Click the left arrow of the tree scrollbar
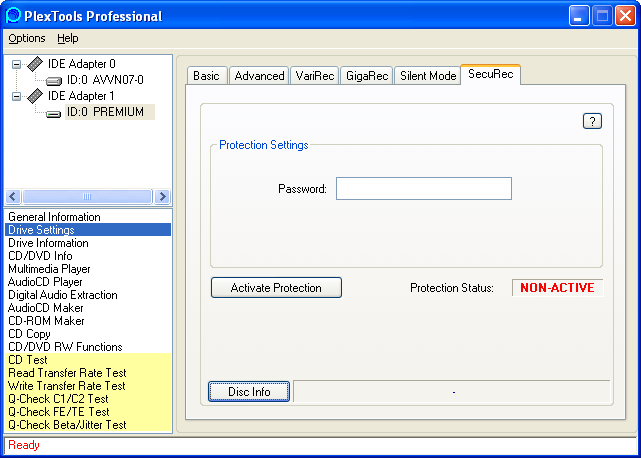This screenshot has height=458, width=641. point(13,197)
